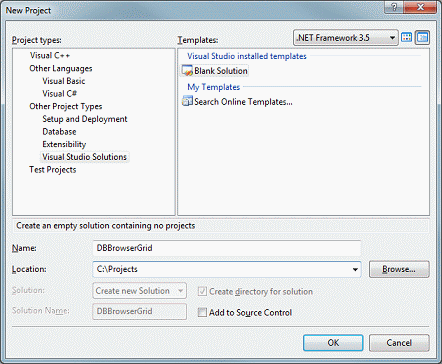Screen dimensions: 442x364
Task: Select Visual C++ project type
Action: (50, 55)
